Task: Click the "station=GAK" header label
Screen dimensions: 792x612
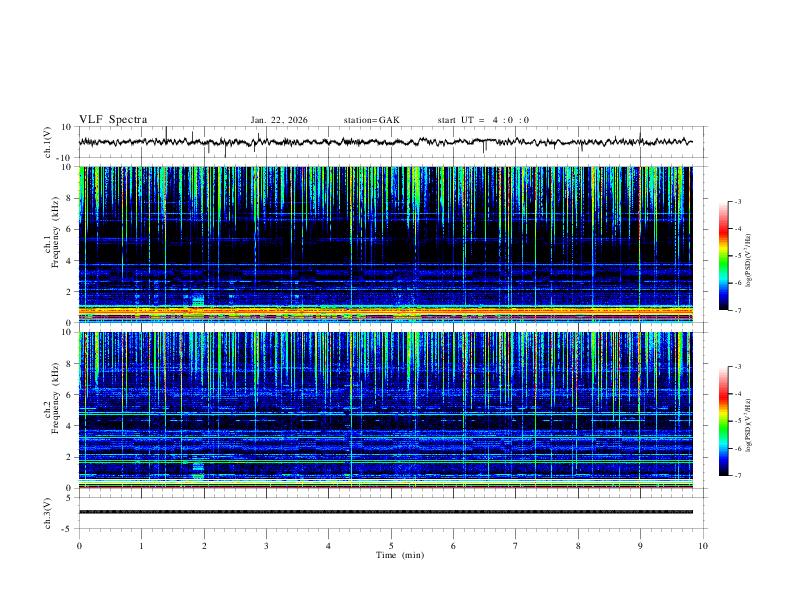Action: [x=371, y=120]
